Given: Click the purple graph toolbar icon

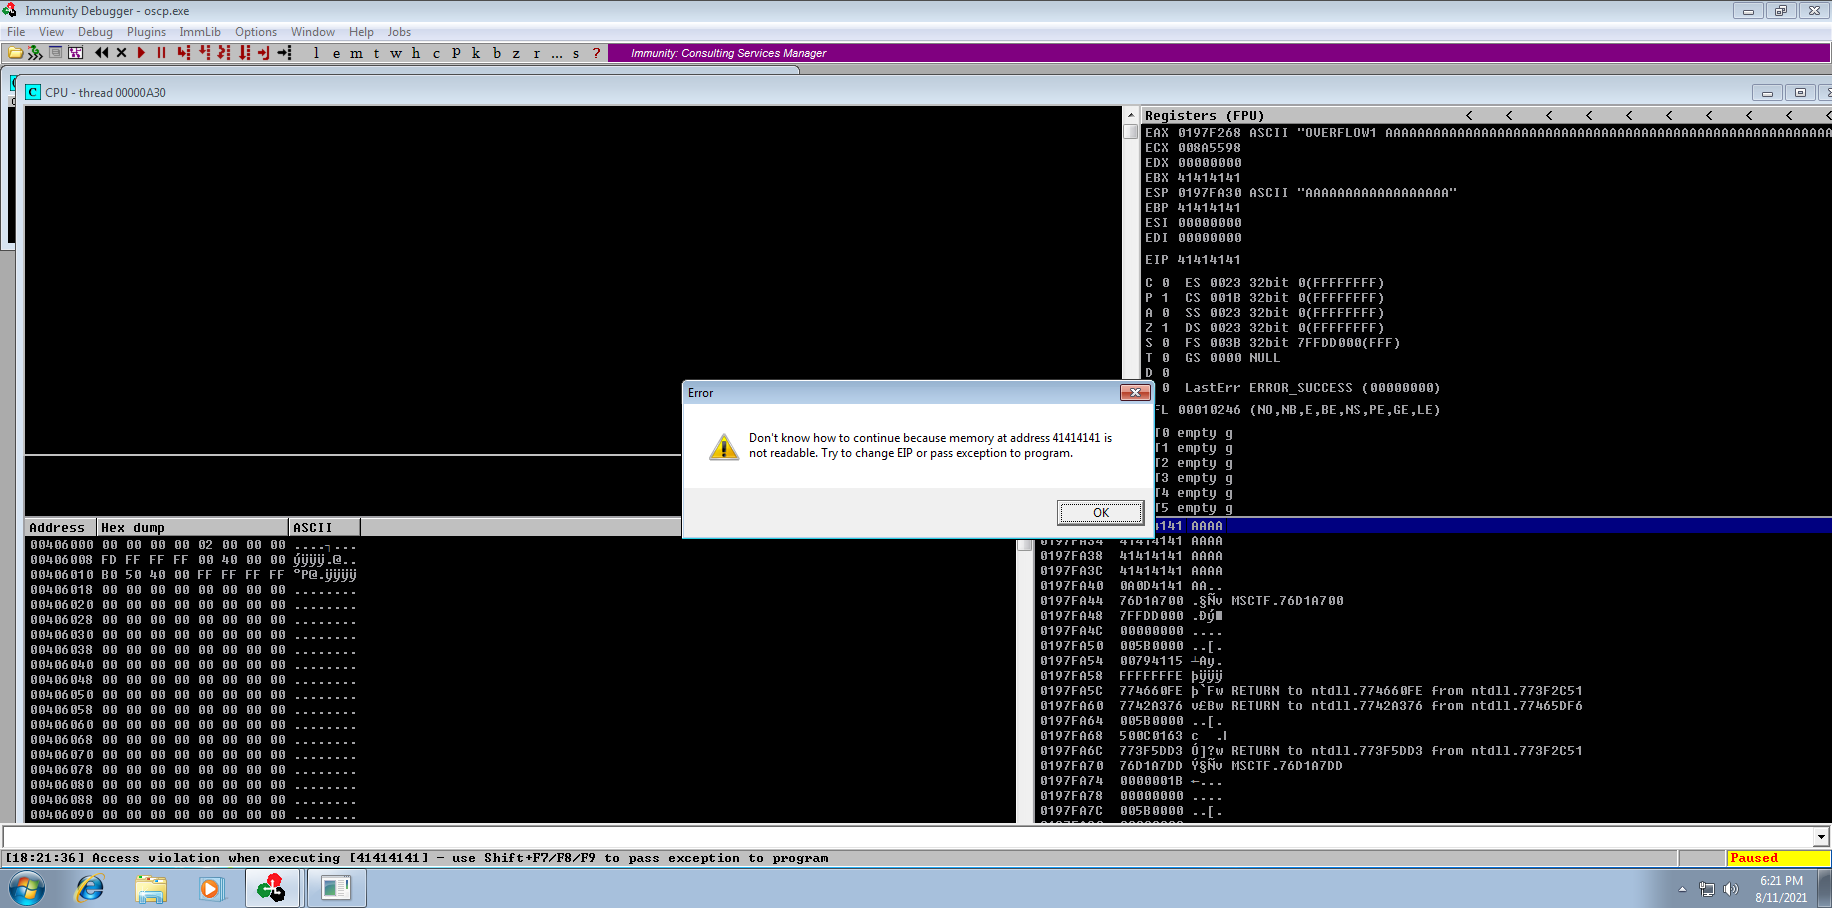Looking at the screenshot, I should pos(75,53).
